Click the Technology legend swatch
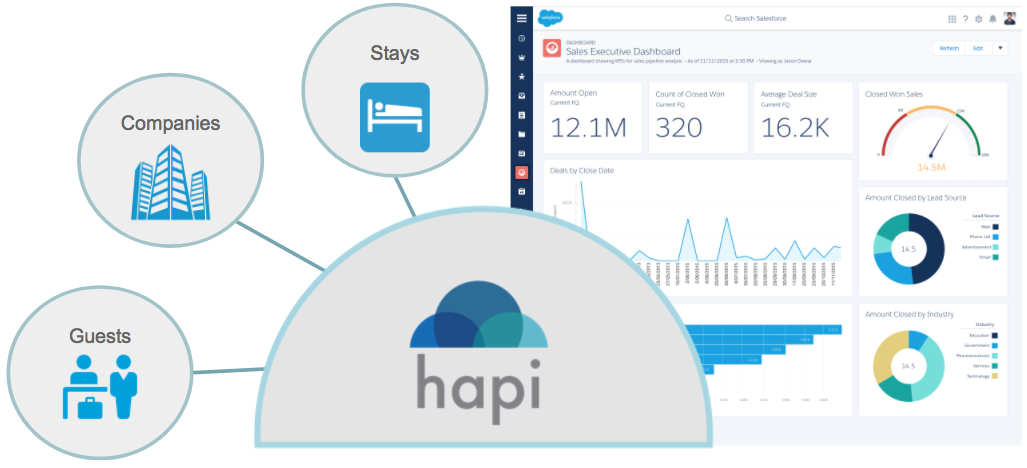 996,376
